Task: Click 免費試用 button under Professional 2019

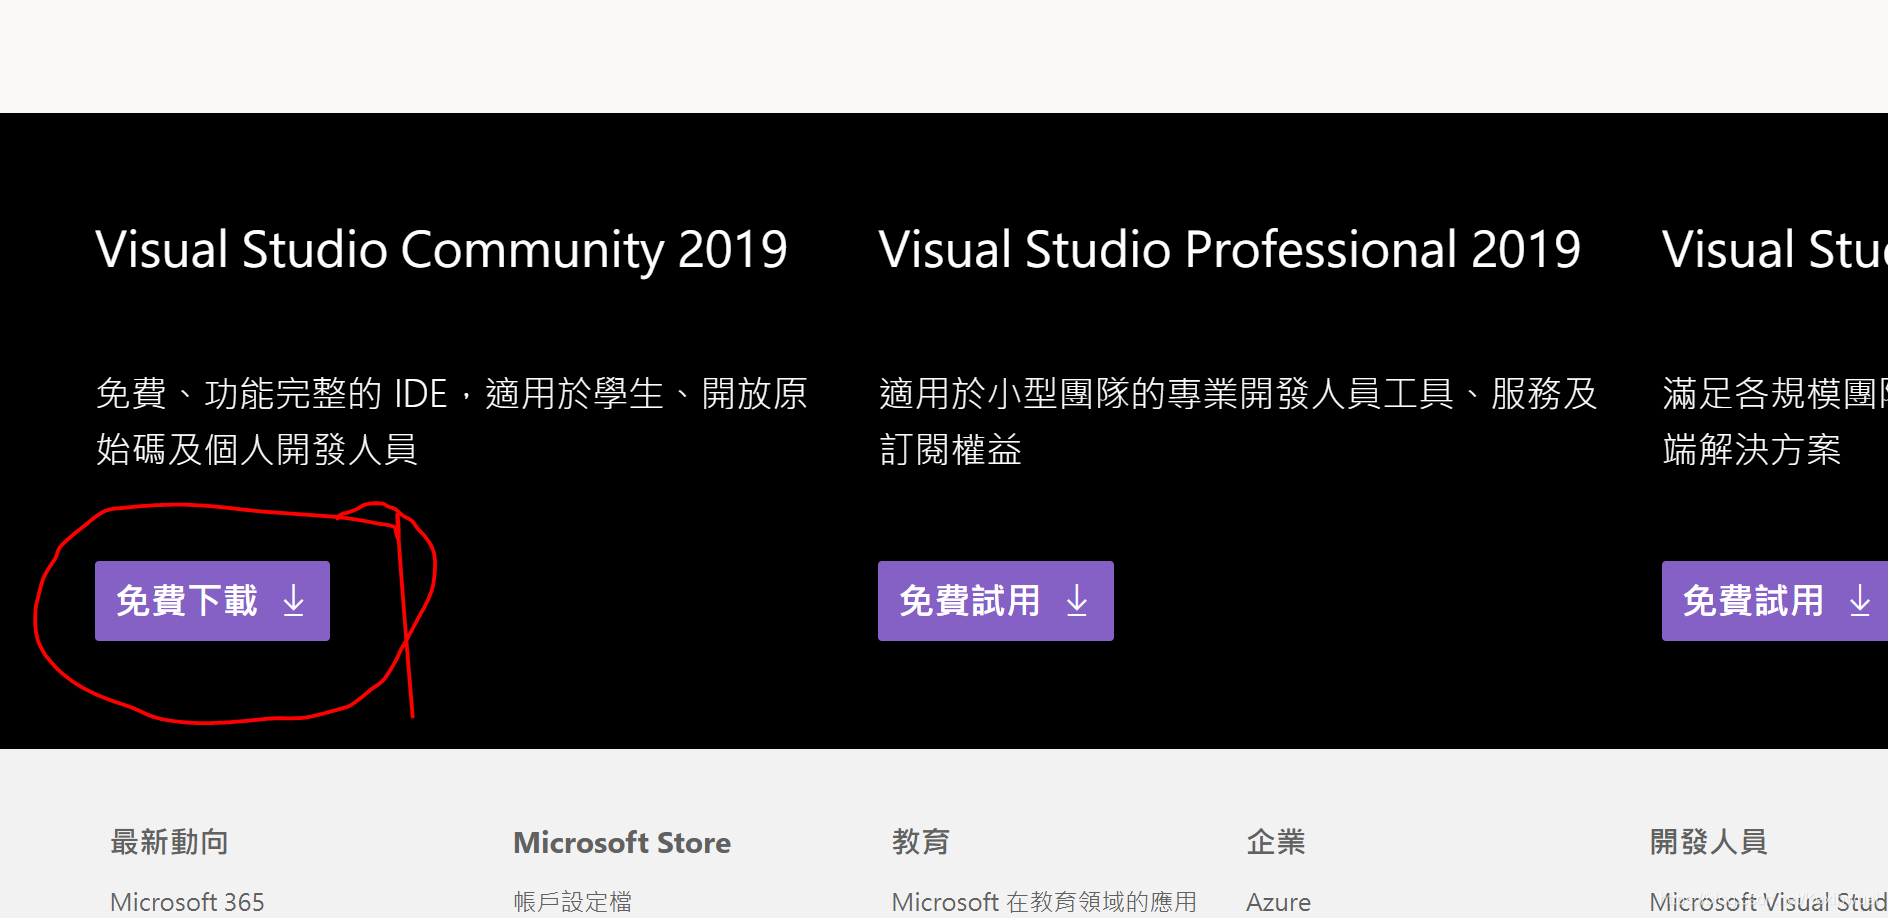Action: 995,601
